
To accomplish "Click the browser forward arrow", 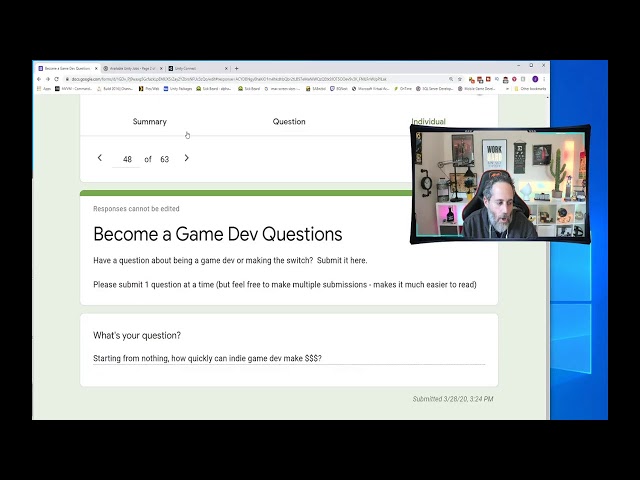I will click(x=48, y=79).
